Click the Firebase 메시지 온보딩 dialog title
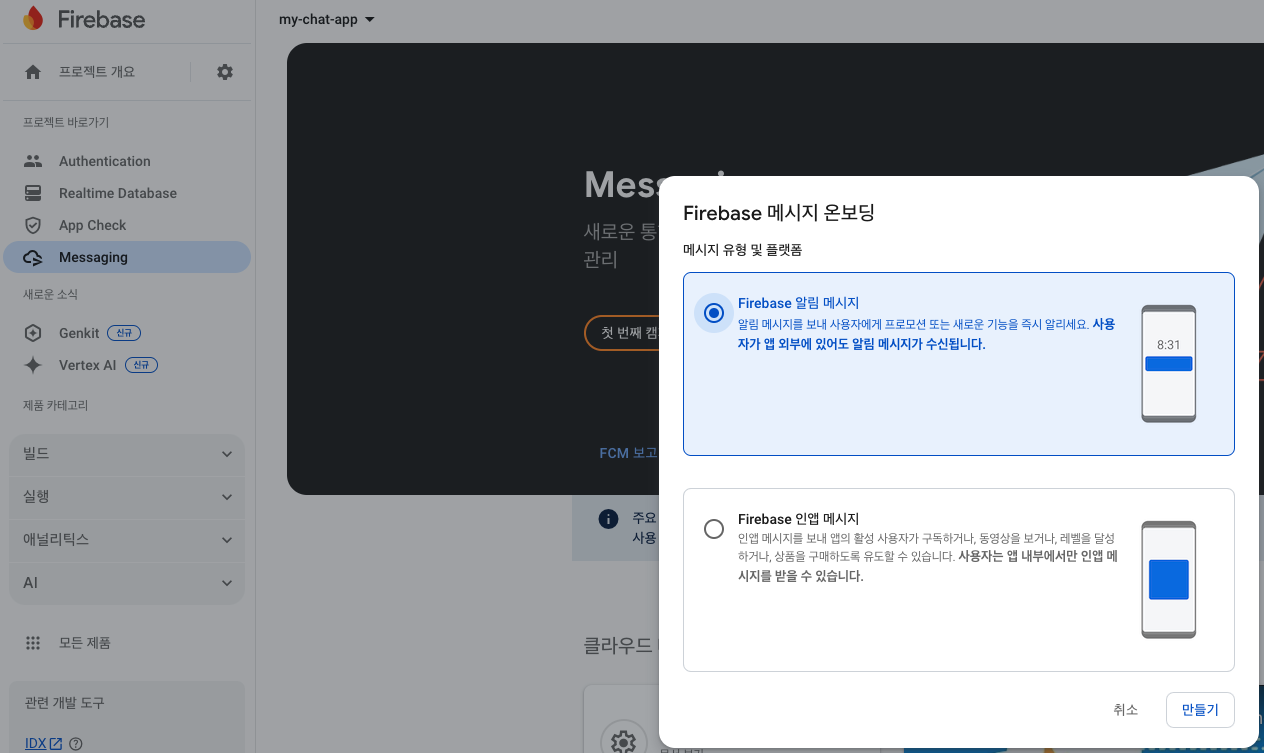The width and height of the screenshot is (1264, 753). (779, 213)
